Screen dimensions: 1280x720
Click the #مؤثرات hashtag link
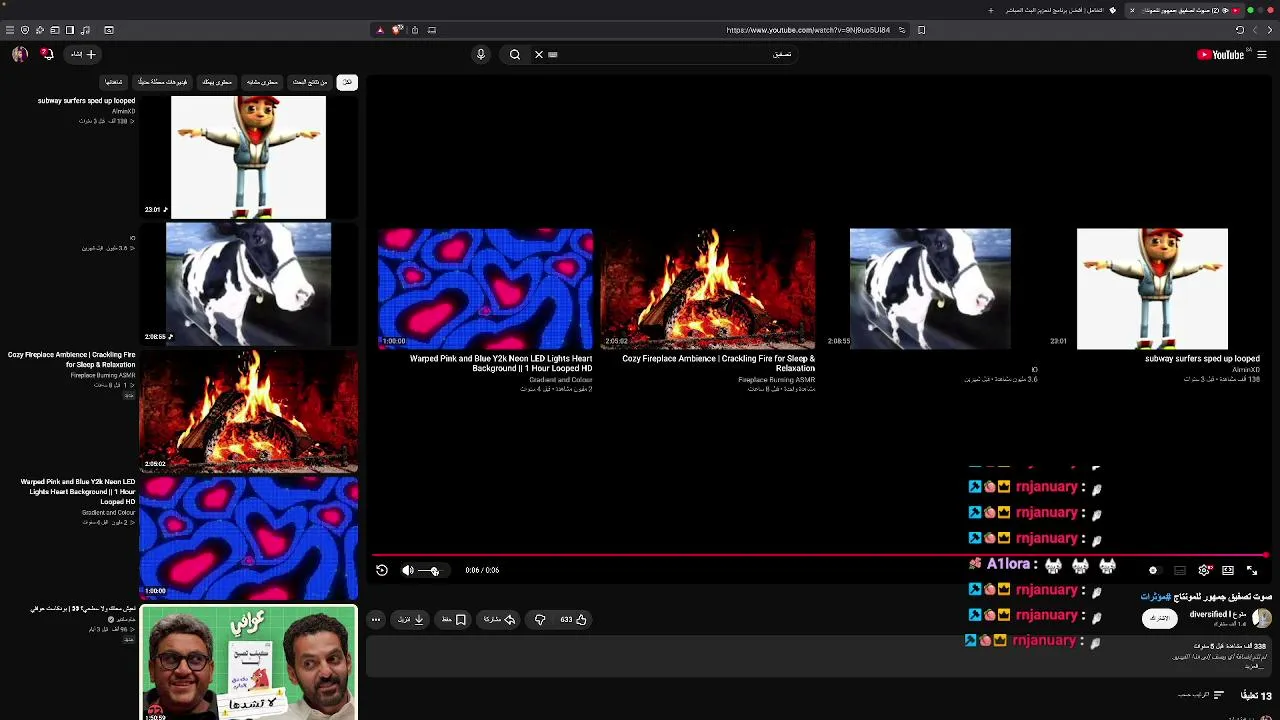coord(1155,597)
